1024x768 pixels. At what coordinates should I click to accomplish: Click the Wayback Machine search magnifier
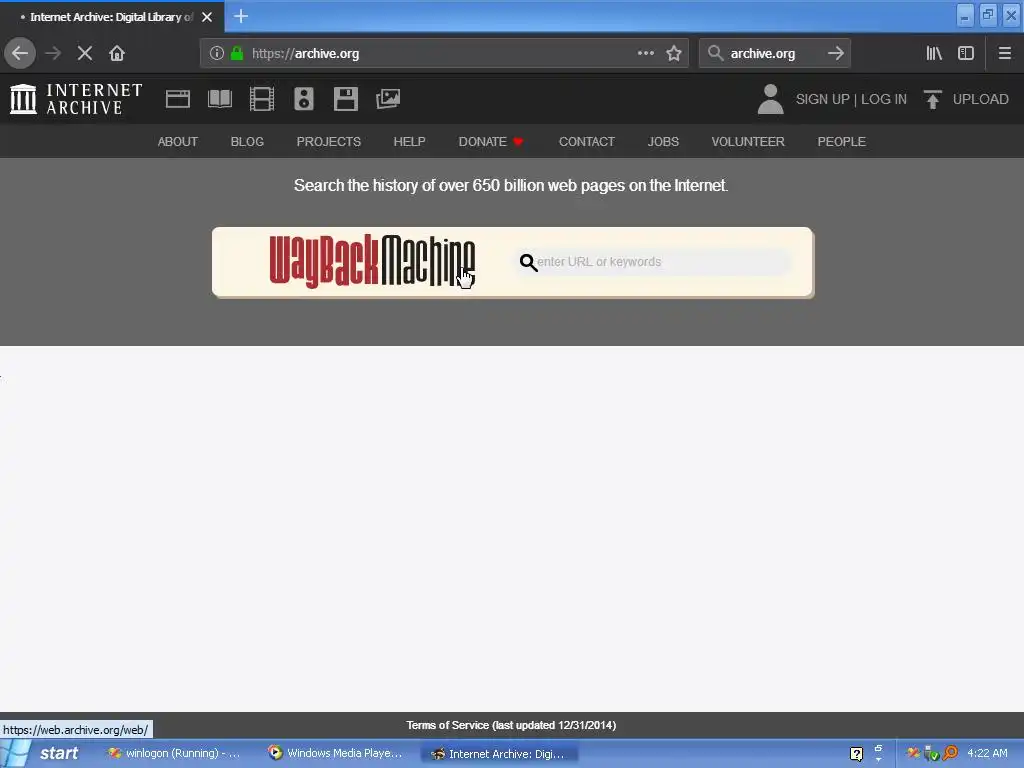point(528,263)
